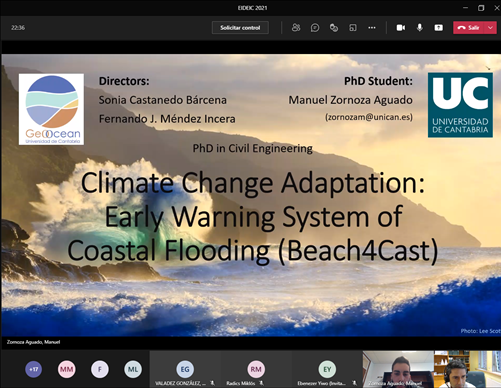Click the EIDEIC 2021 window title
The image size is (501, 388).
(252, 8)
